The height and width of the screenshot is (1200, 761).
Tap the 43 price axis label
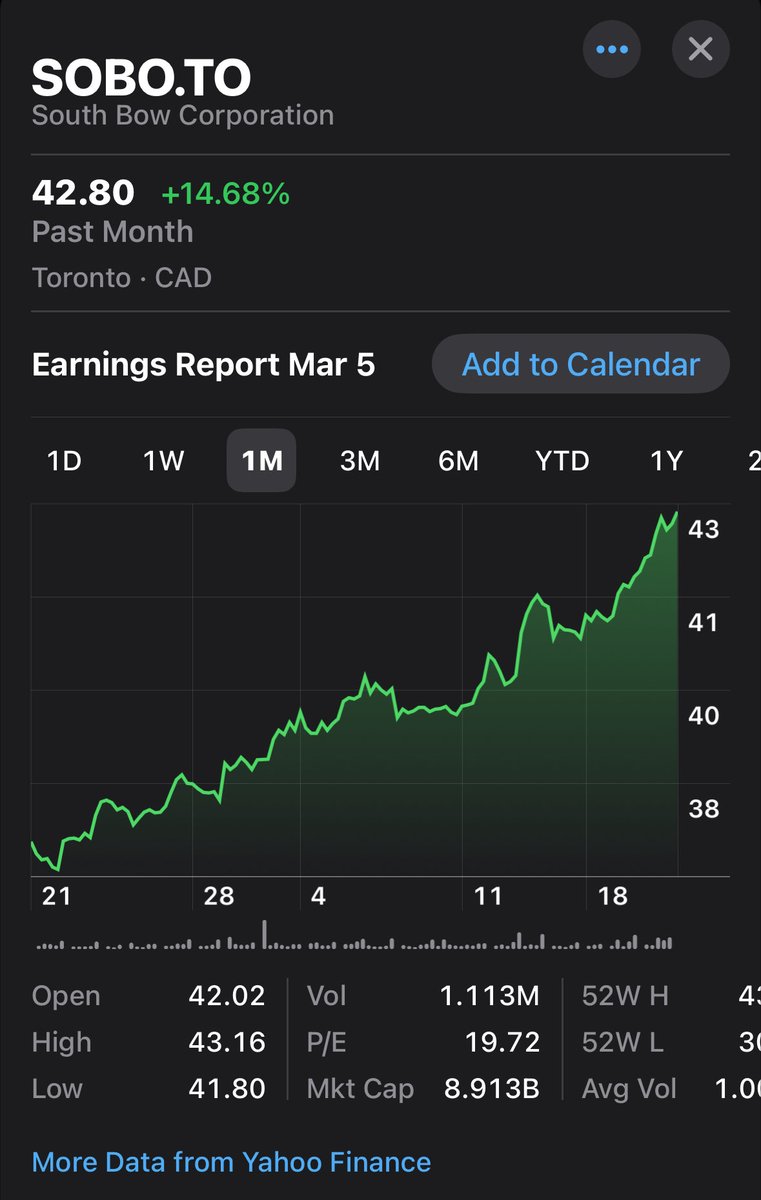point(704,529)
